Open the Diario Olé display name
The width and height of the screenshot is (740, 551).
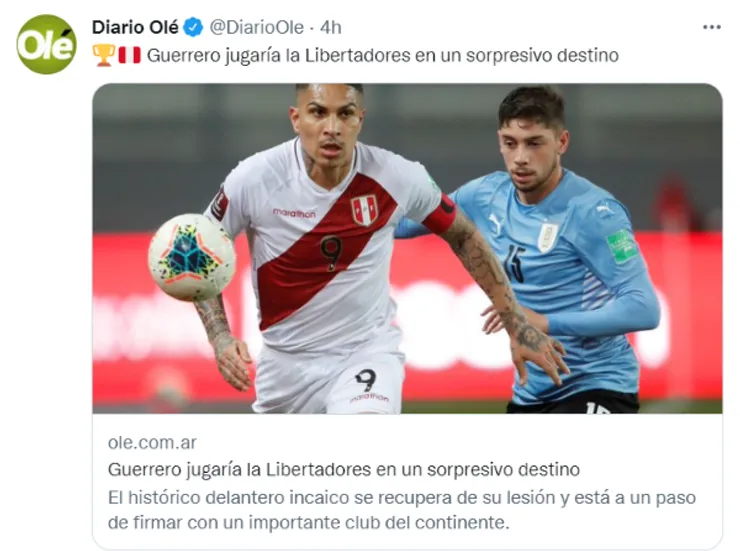(135, 27)
